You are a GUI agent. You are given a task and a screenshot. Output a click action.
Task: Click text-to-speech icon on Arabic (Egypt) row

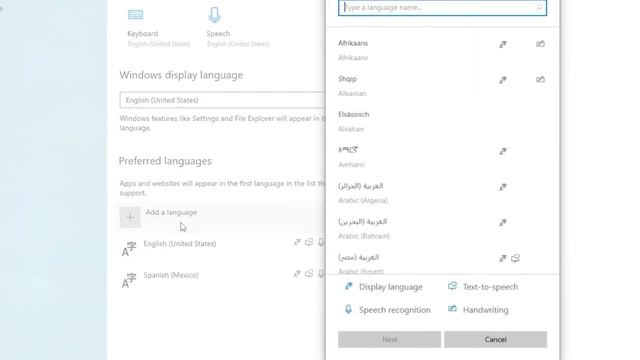pos(516,258)
